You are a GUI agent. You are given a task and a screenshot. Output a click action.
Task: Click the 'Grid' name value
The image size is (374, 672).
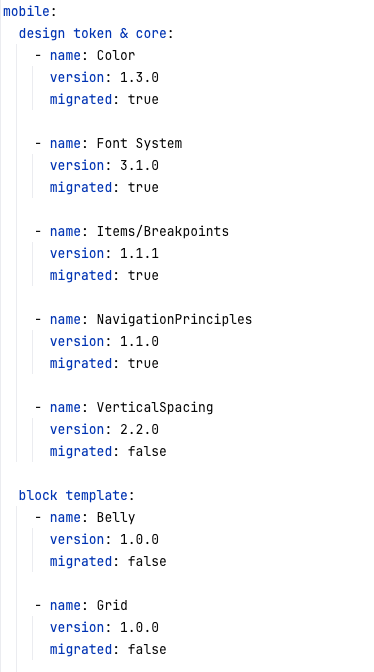pos(112,605)
